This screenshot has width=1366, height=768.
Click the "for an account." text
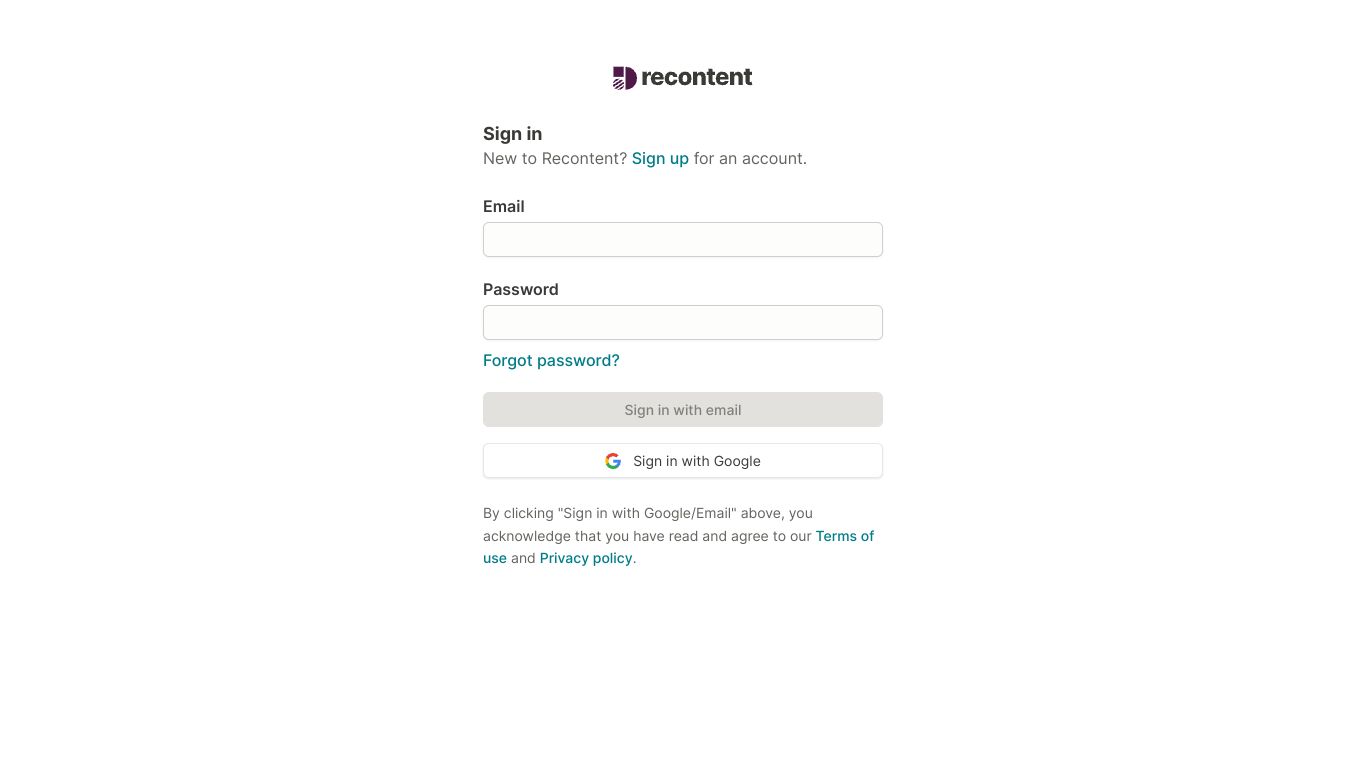[x=750, y=159]
